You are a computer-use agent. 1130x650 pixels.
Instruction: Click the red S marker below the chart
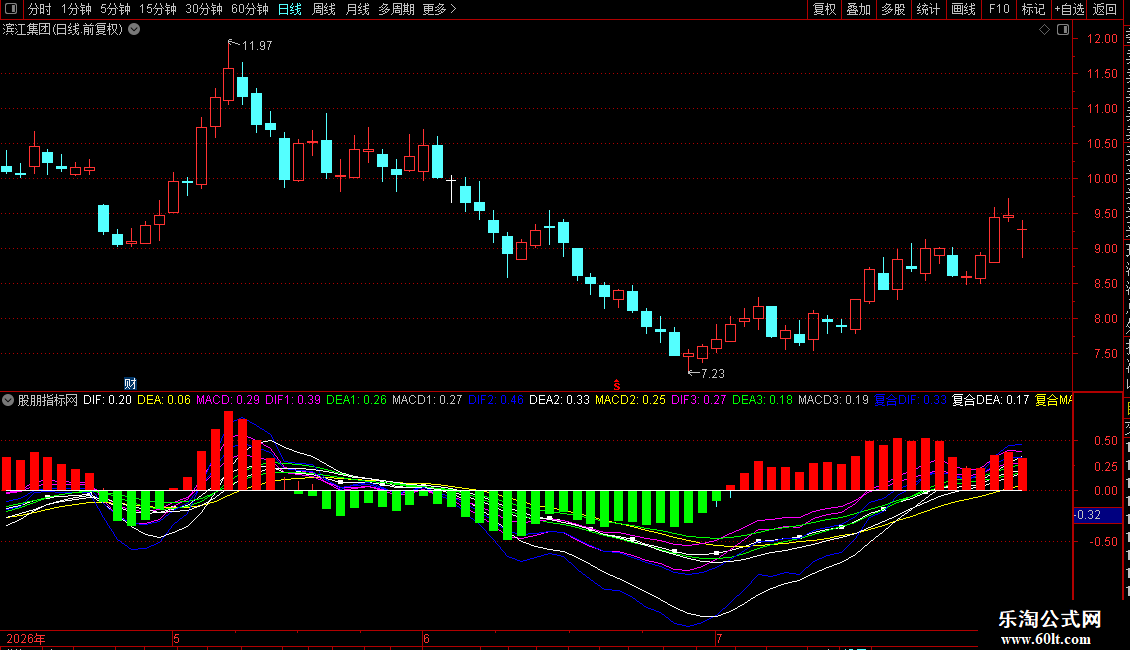pyautogui.click(x=616, y=385)
